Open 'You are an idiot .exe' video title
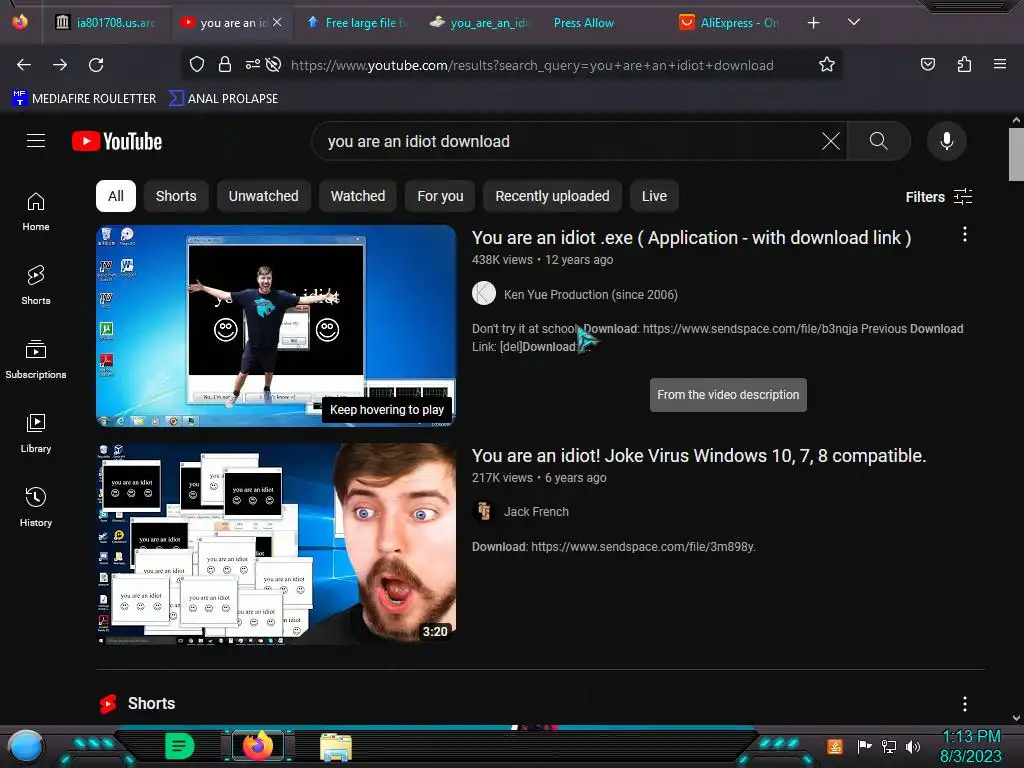The image size is (1024, 768). coord(691,238)
